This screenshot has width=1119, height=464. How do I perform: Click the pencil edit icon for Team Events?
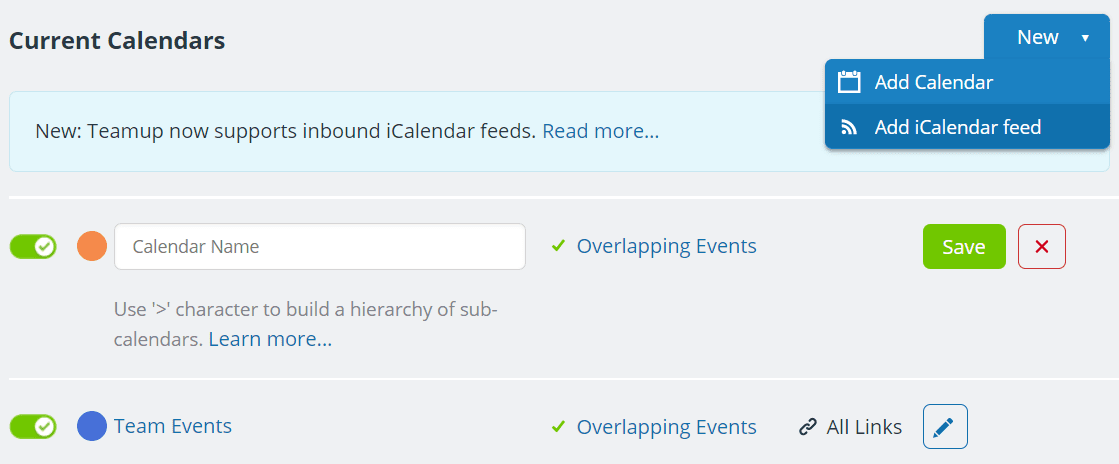click(x=945, y=427)
